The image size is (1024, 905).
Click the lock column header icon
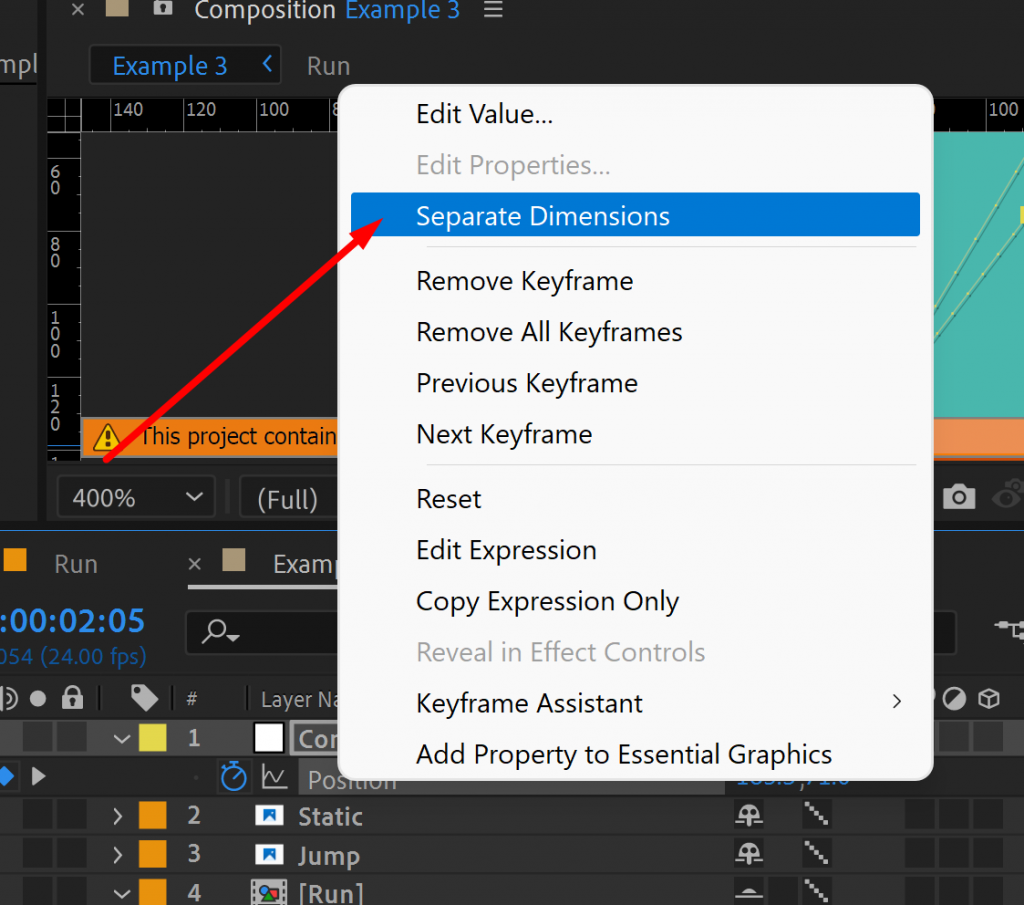(x=72, y=698)
